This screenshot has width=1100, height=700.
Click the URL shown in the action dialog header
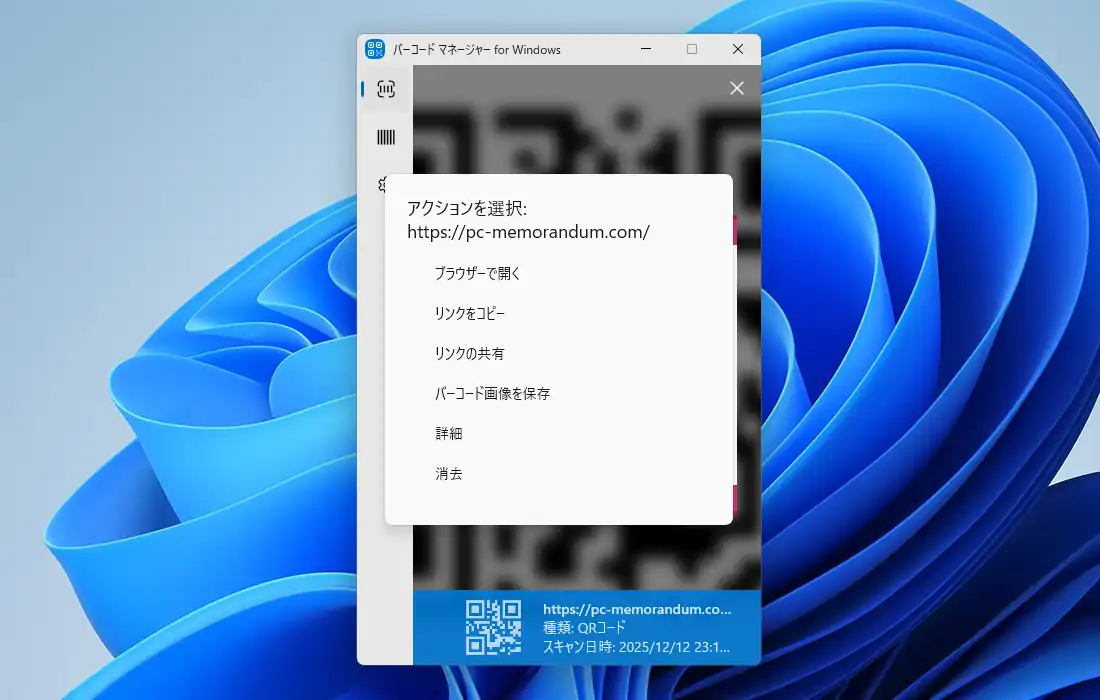528,232
